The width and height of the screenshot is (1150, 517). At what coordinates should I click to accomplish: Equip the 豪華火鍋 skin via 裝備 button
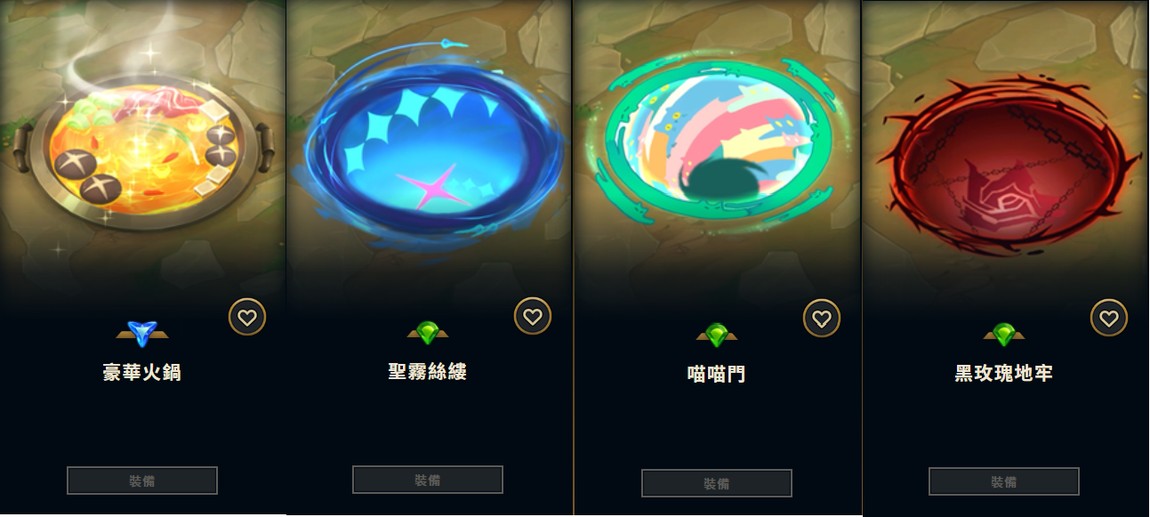click(x=142, y=481)
